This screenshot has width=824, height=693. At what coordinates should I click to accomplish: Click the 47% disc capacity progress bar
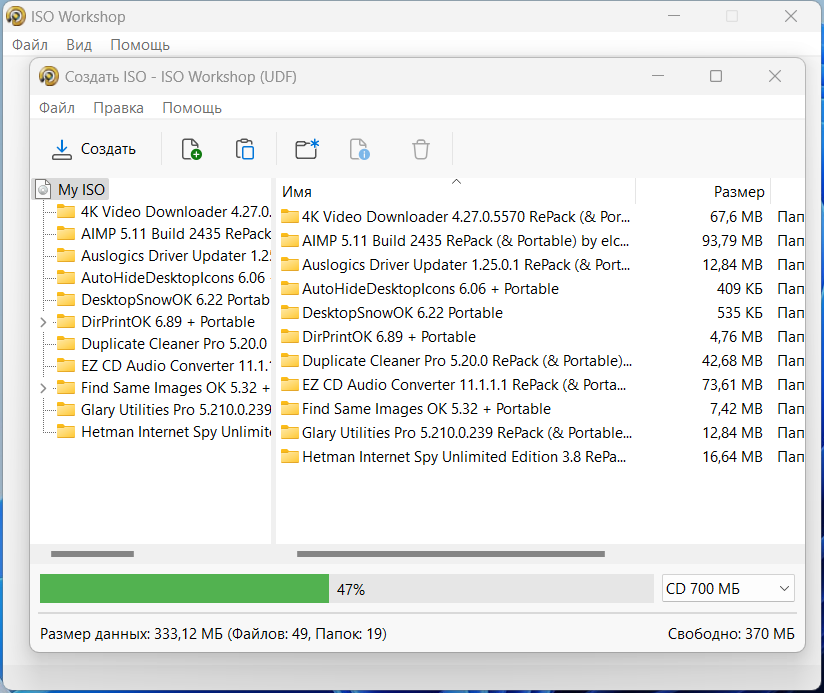pos(346,588)
